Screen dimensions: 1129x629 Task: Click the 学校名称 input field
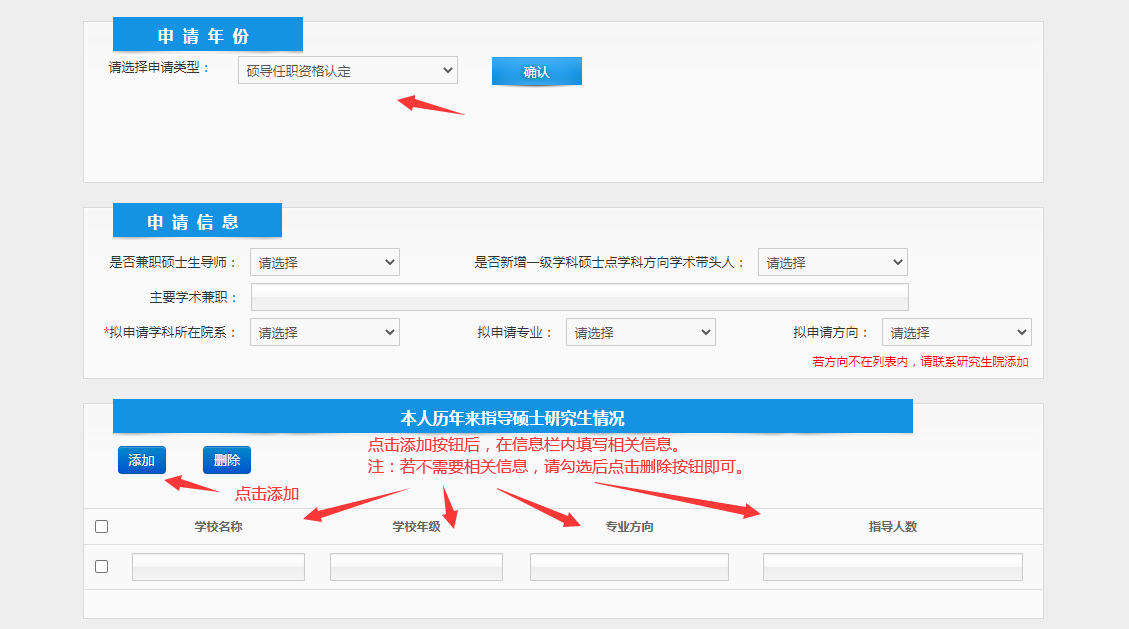[x=218, y=567]
